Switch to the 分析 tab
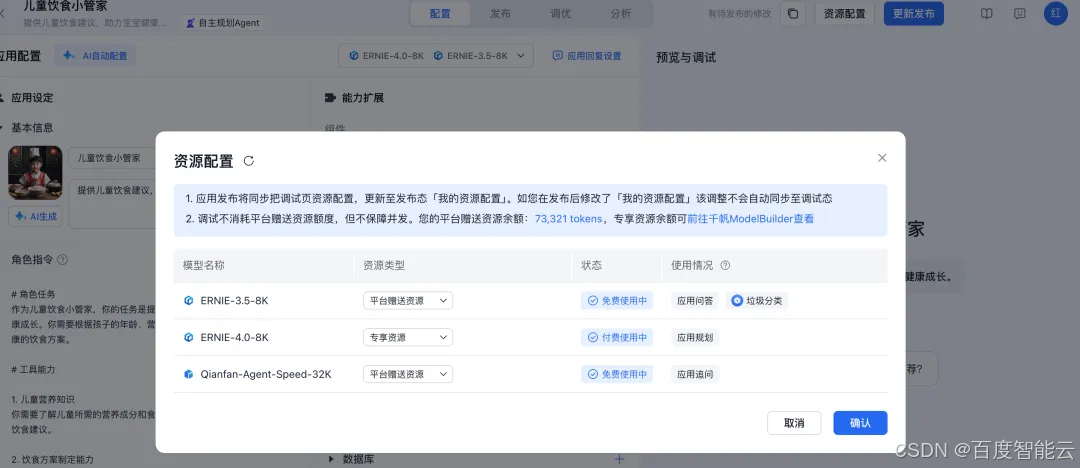This screenshot has width=1080, height=468. tap(621, 14)
